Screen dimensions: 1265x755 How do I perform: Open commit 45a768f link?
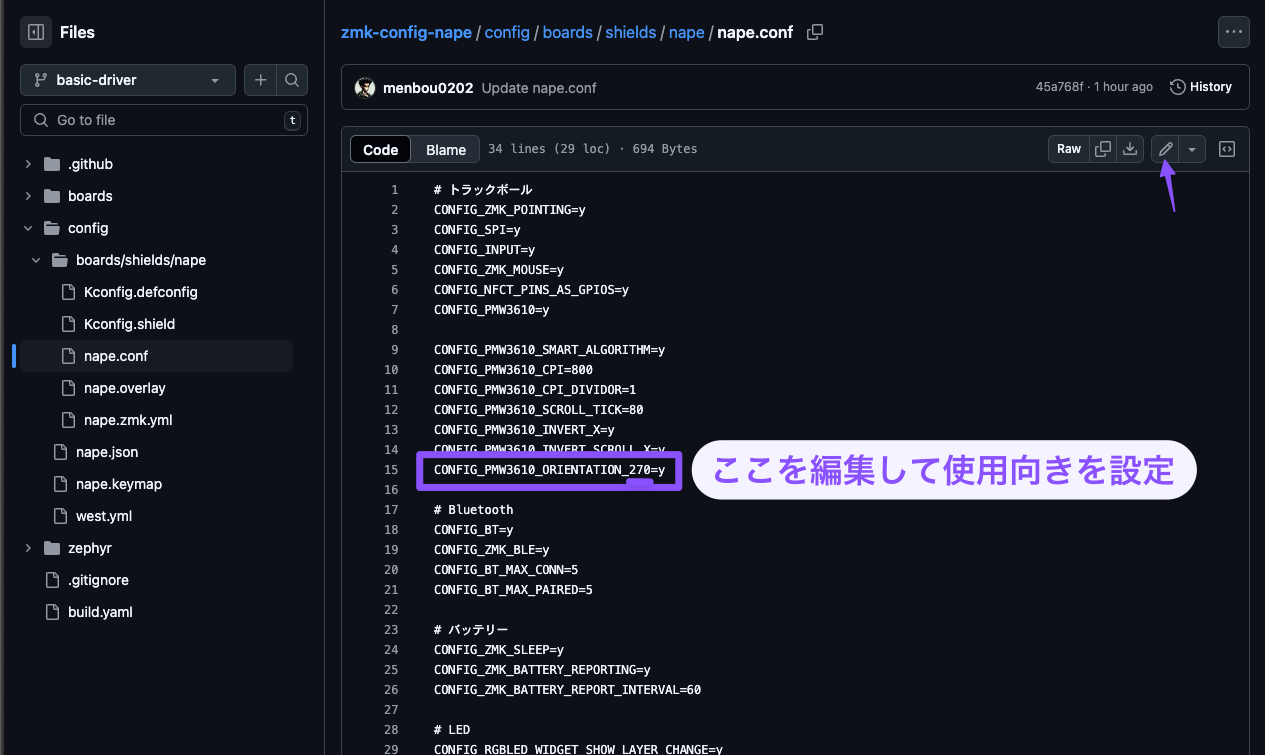point(1059,87)
